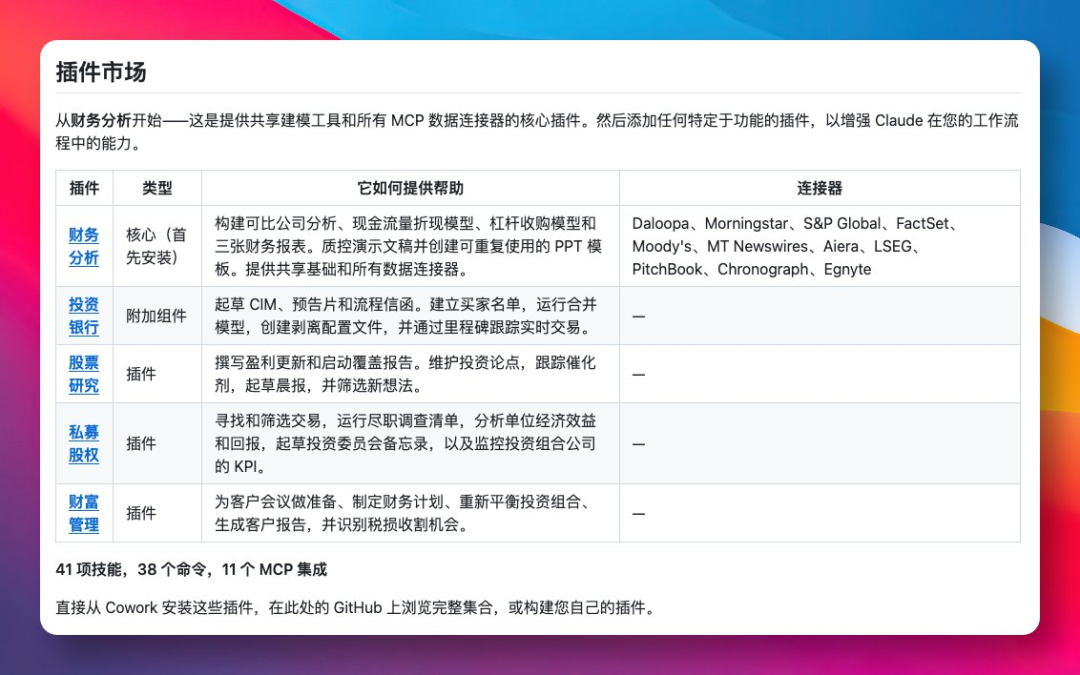1080x675 pixels.
Task: Click the bold 财务分析 in the intro paragraph
Action: (101, 121)
